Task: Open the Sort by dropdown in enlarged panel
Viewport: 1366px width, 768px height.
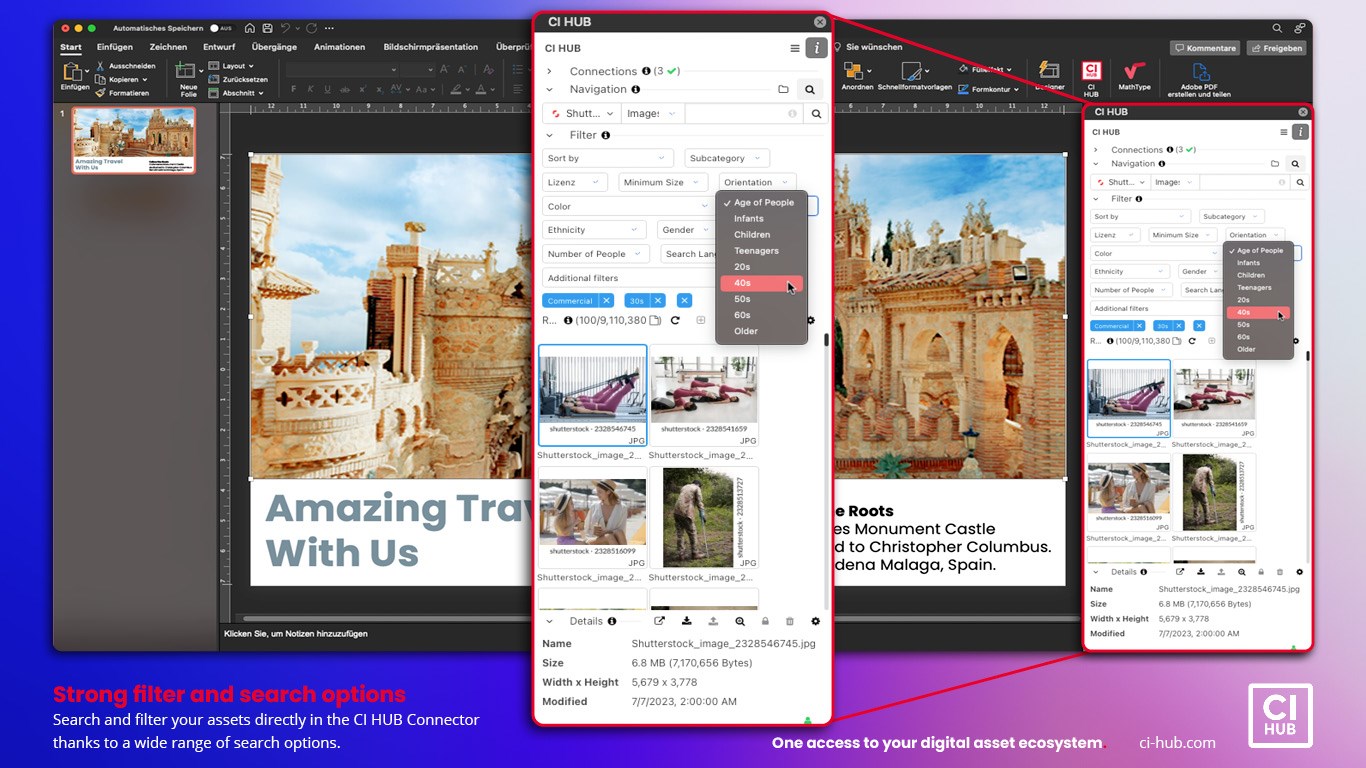Action: 608,158
